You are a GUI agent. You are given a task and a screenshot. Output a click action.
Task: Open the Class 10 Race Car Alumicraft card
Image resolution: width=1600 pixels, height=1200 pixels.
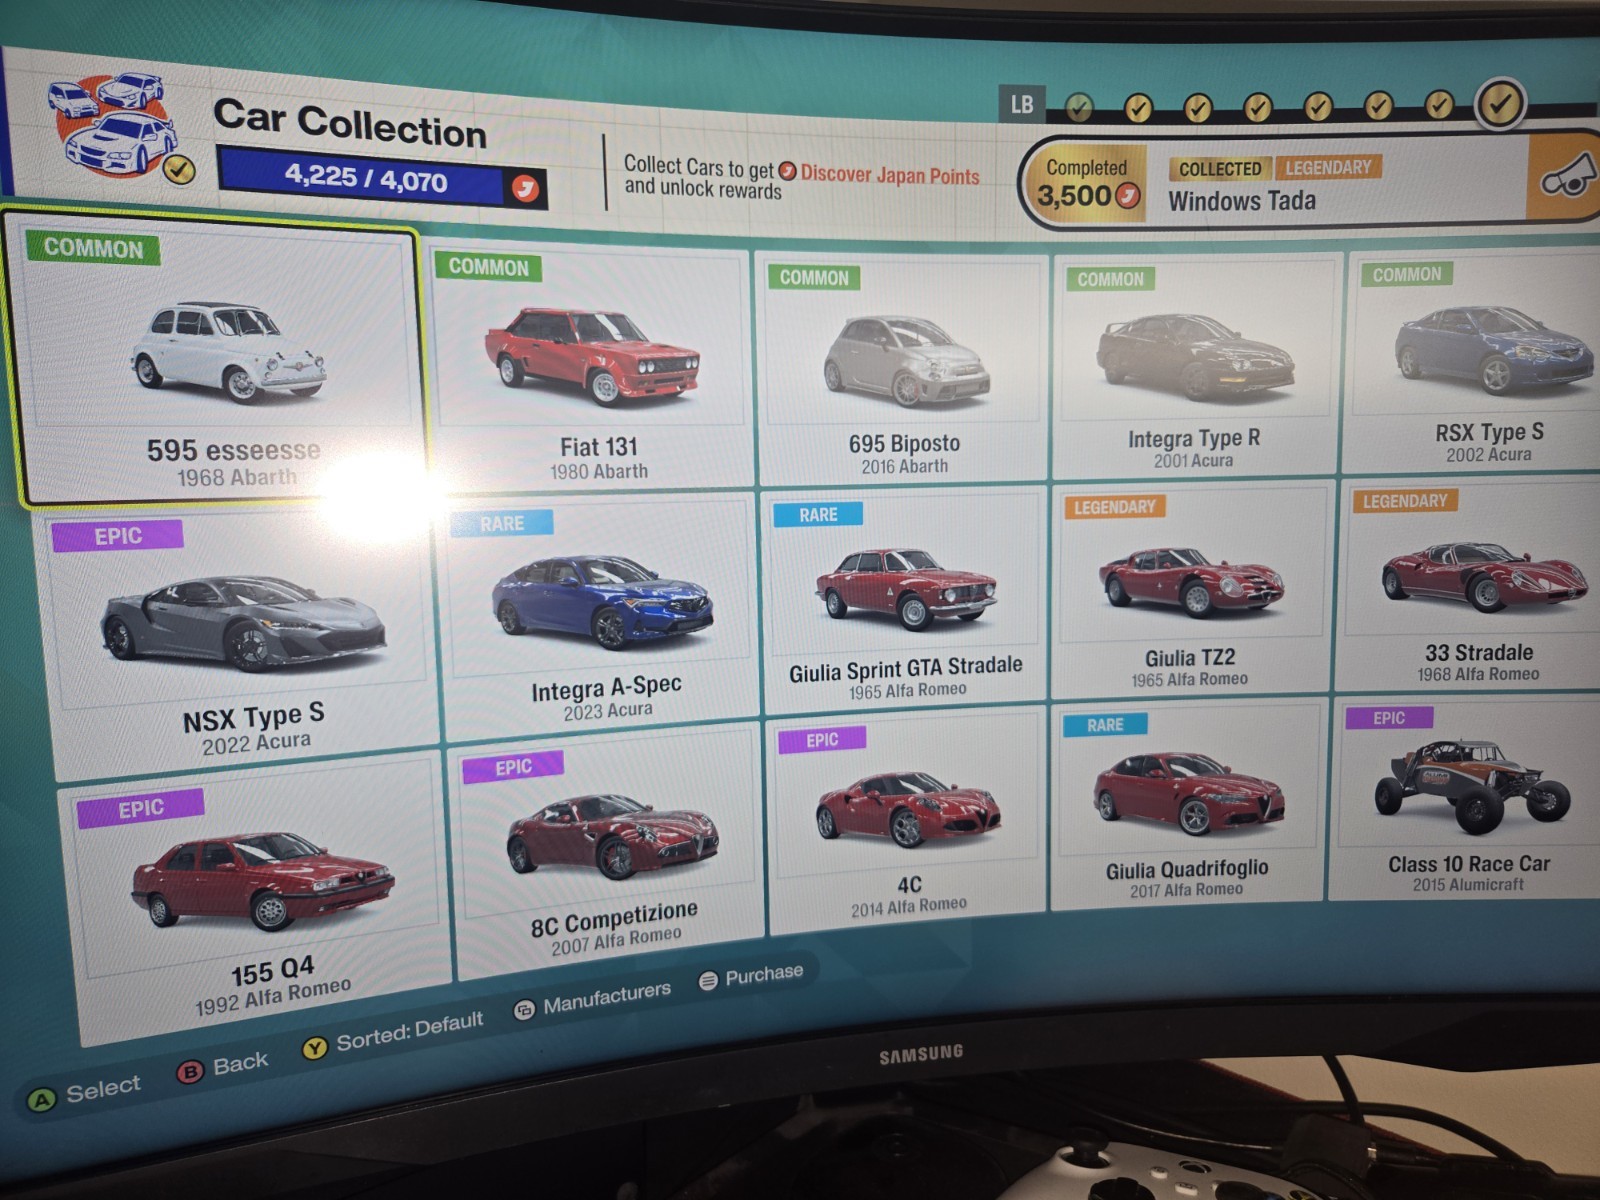[x=1466, y=800]
